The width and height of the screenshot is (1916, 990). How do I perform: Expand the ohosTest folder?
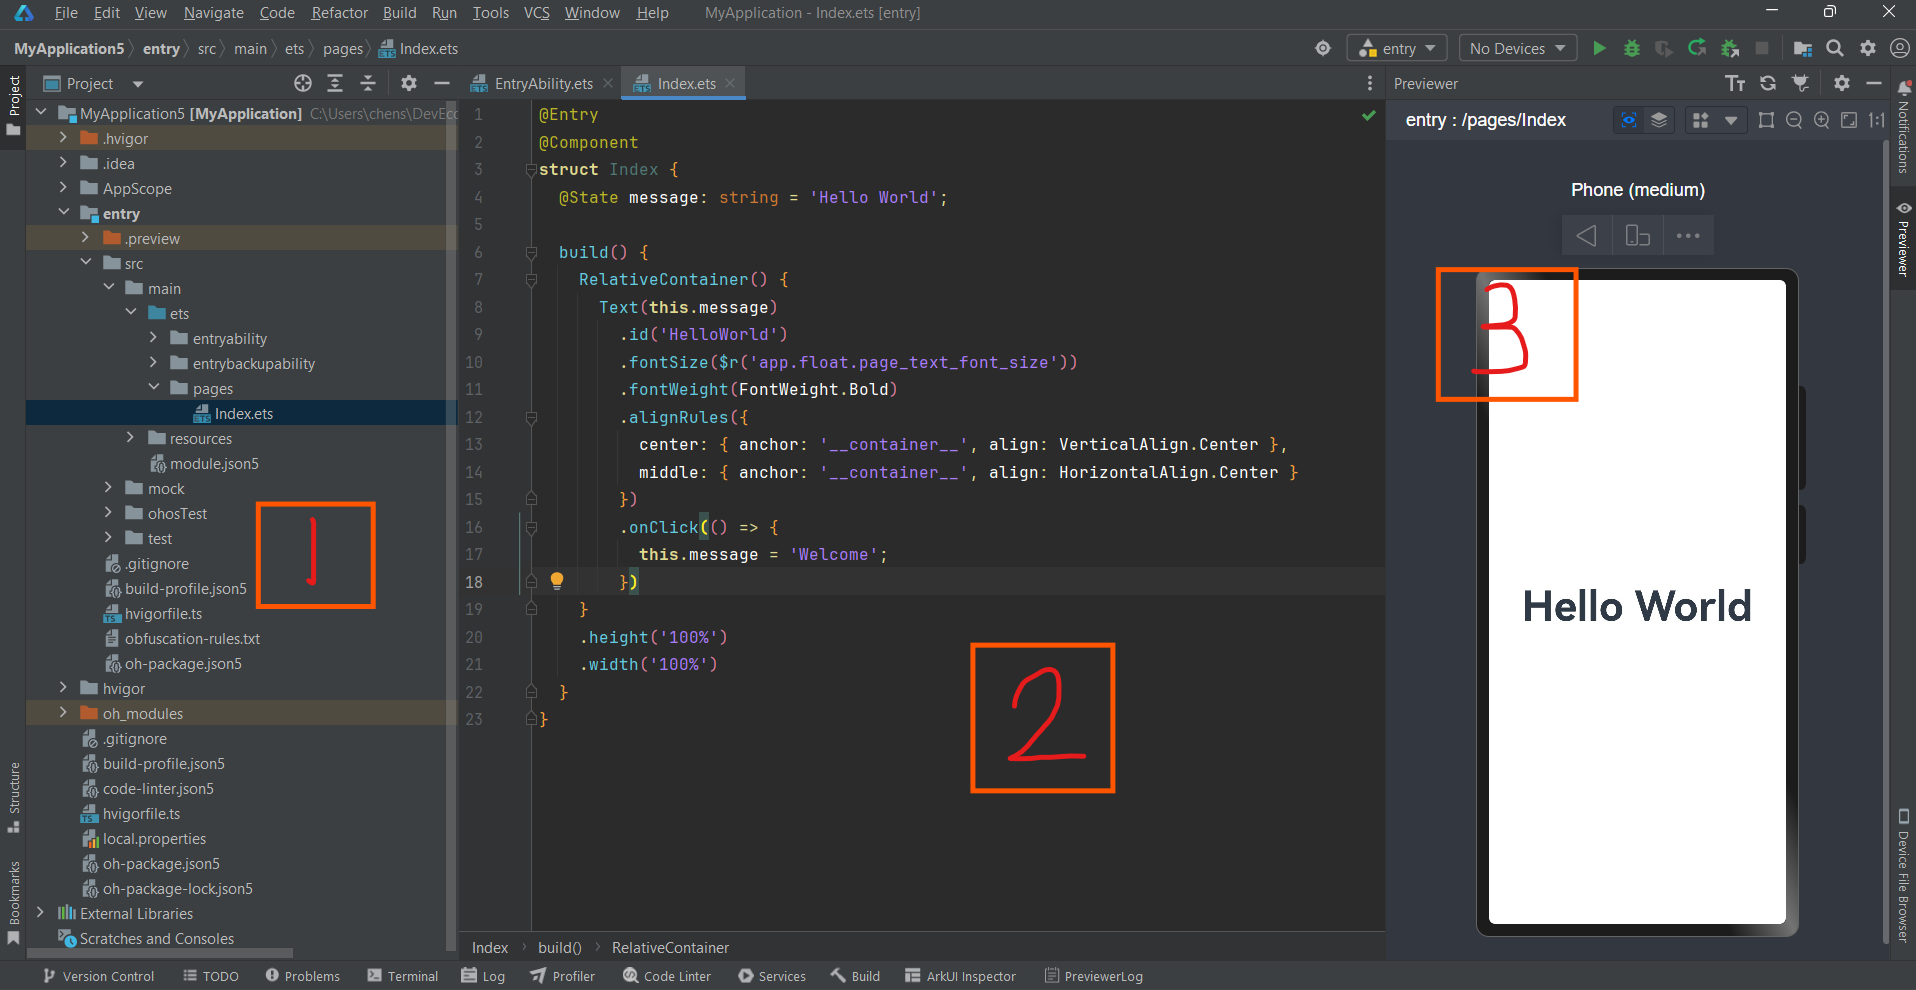(108, 512)
